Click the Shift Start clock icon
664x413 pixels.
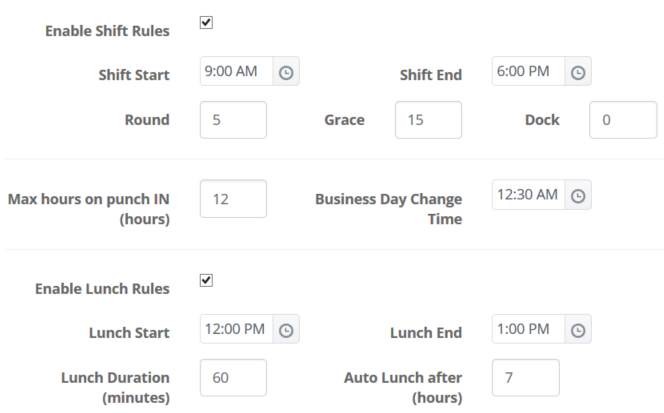point(286,73)
